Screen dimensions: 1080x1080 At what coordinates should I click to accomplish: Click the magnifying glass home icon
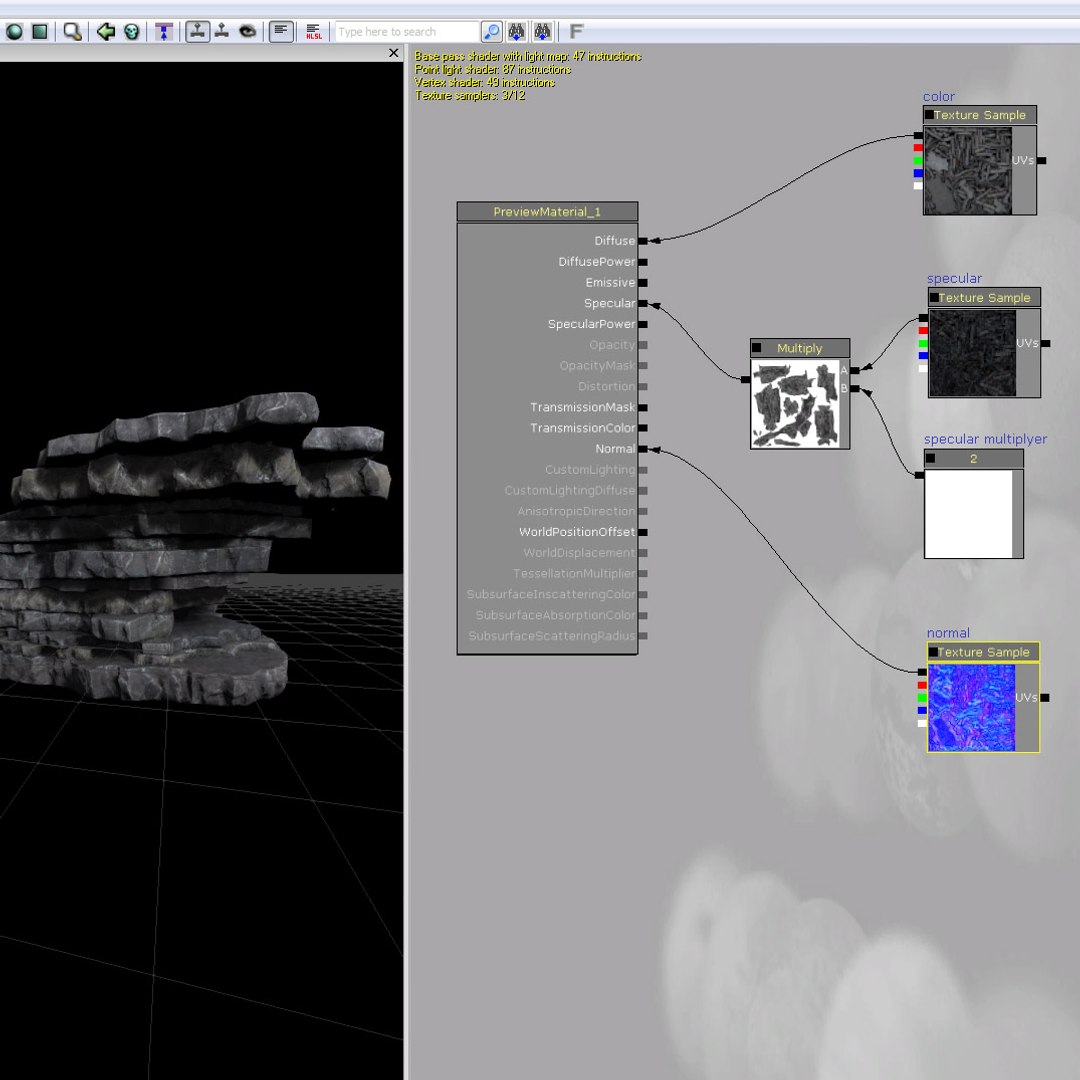72,32
